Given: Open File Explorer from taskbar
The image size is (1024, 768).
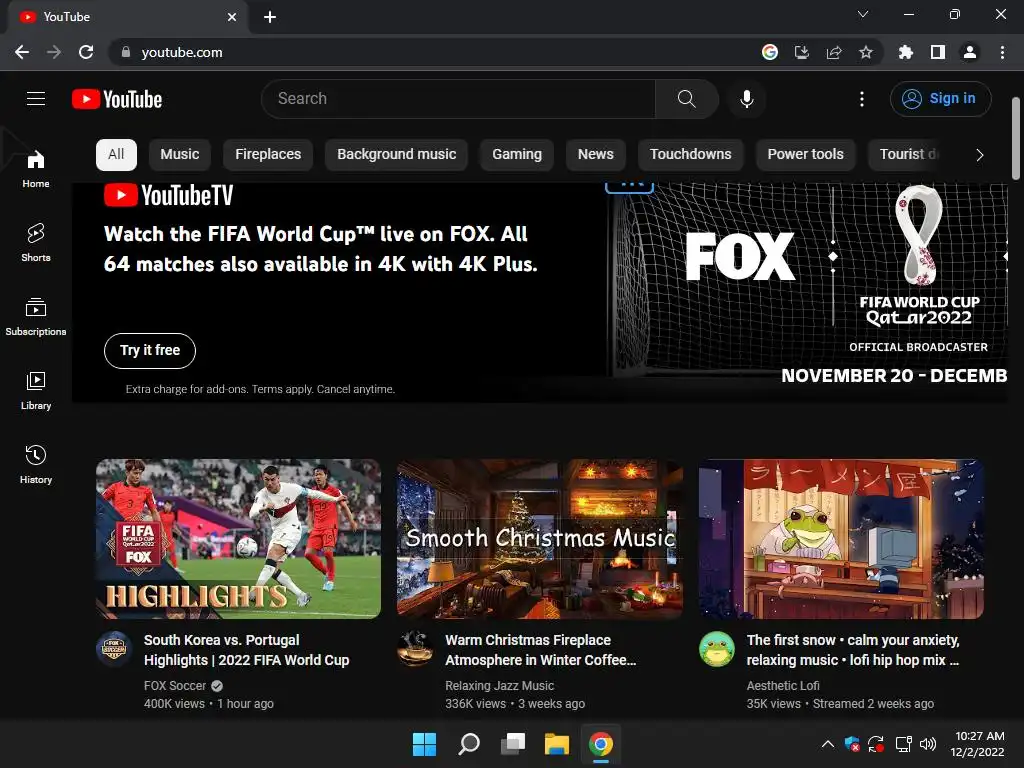Looking at the screenshot, I should point(556,744).
